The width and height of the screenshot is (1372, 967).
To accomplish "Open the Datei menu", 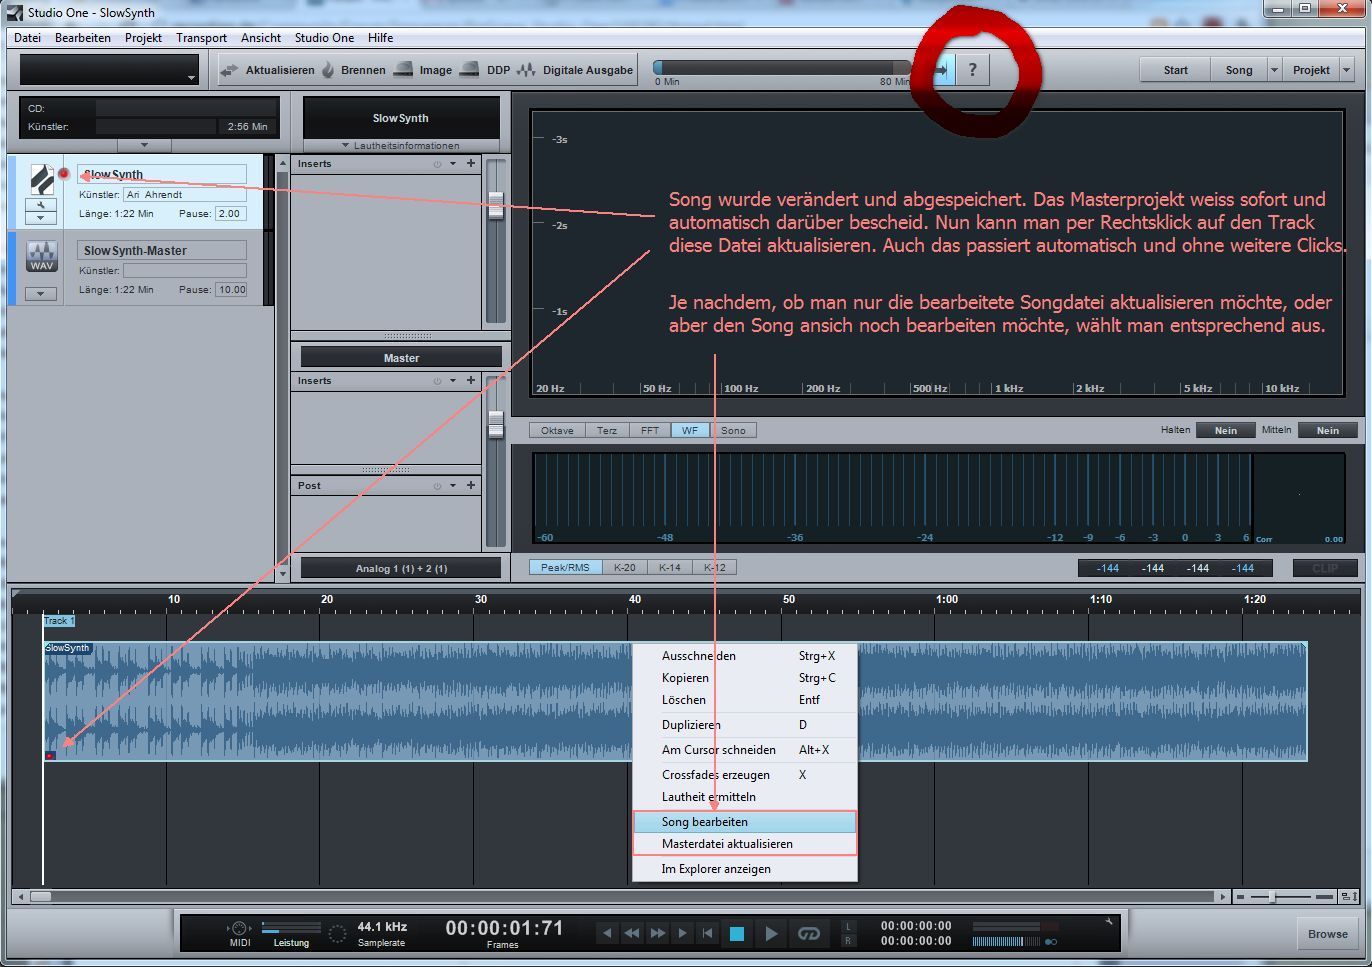I will [28, 38].
